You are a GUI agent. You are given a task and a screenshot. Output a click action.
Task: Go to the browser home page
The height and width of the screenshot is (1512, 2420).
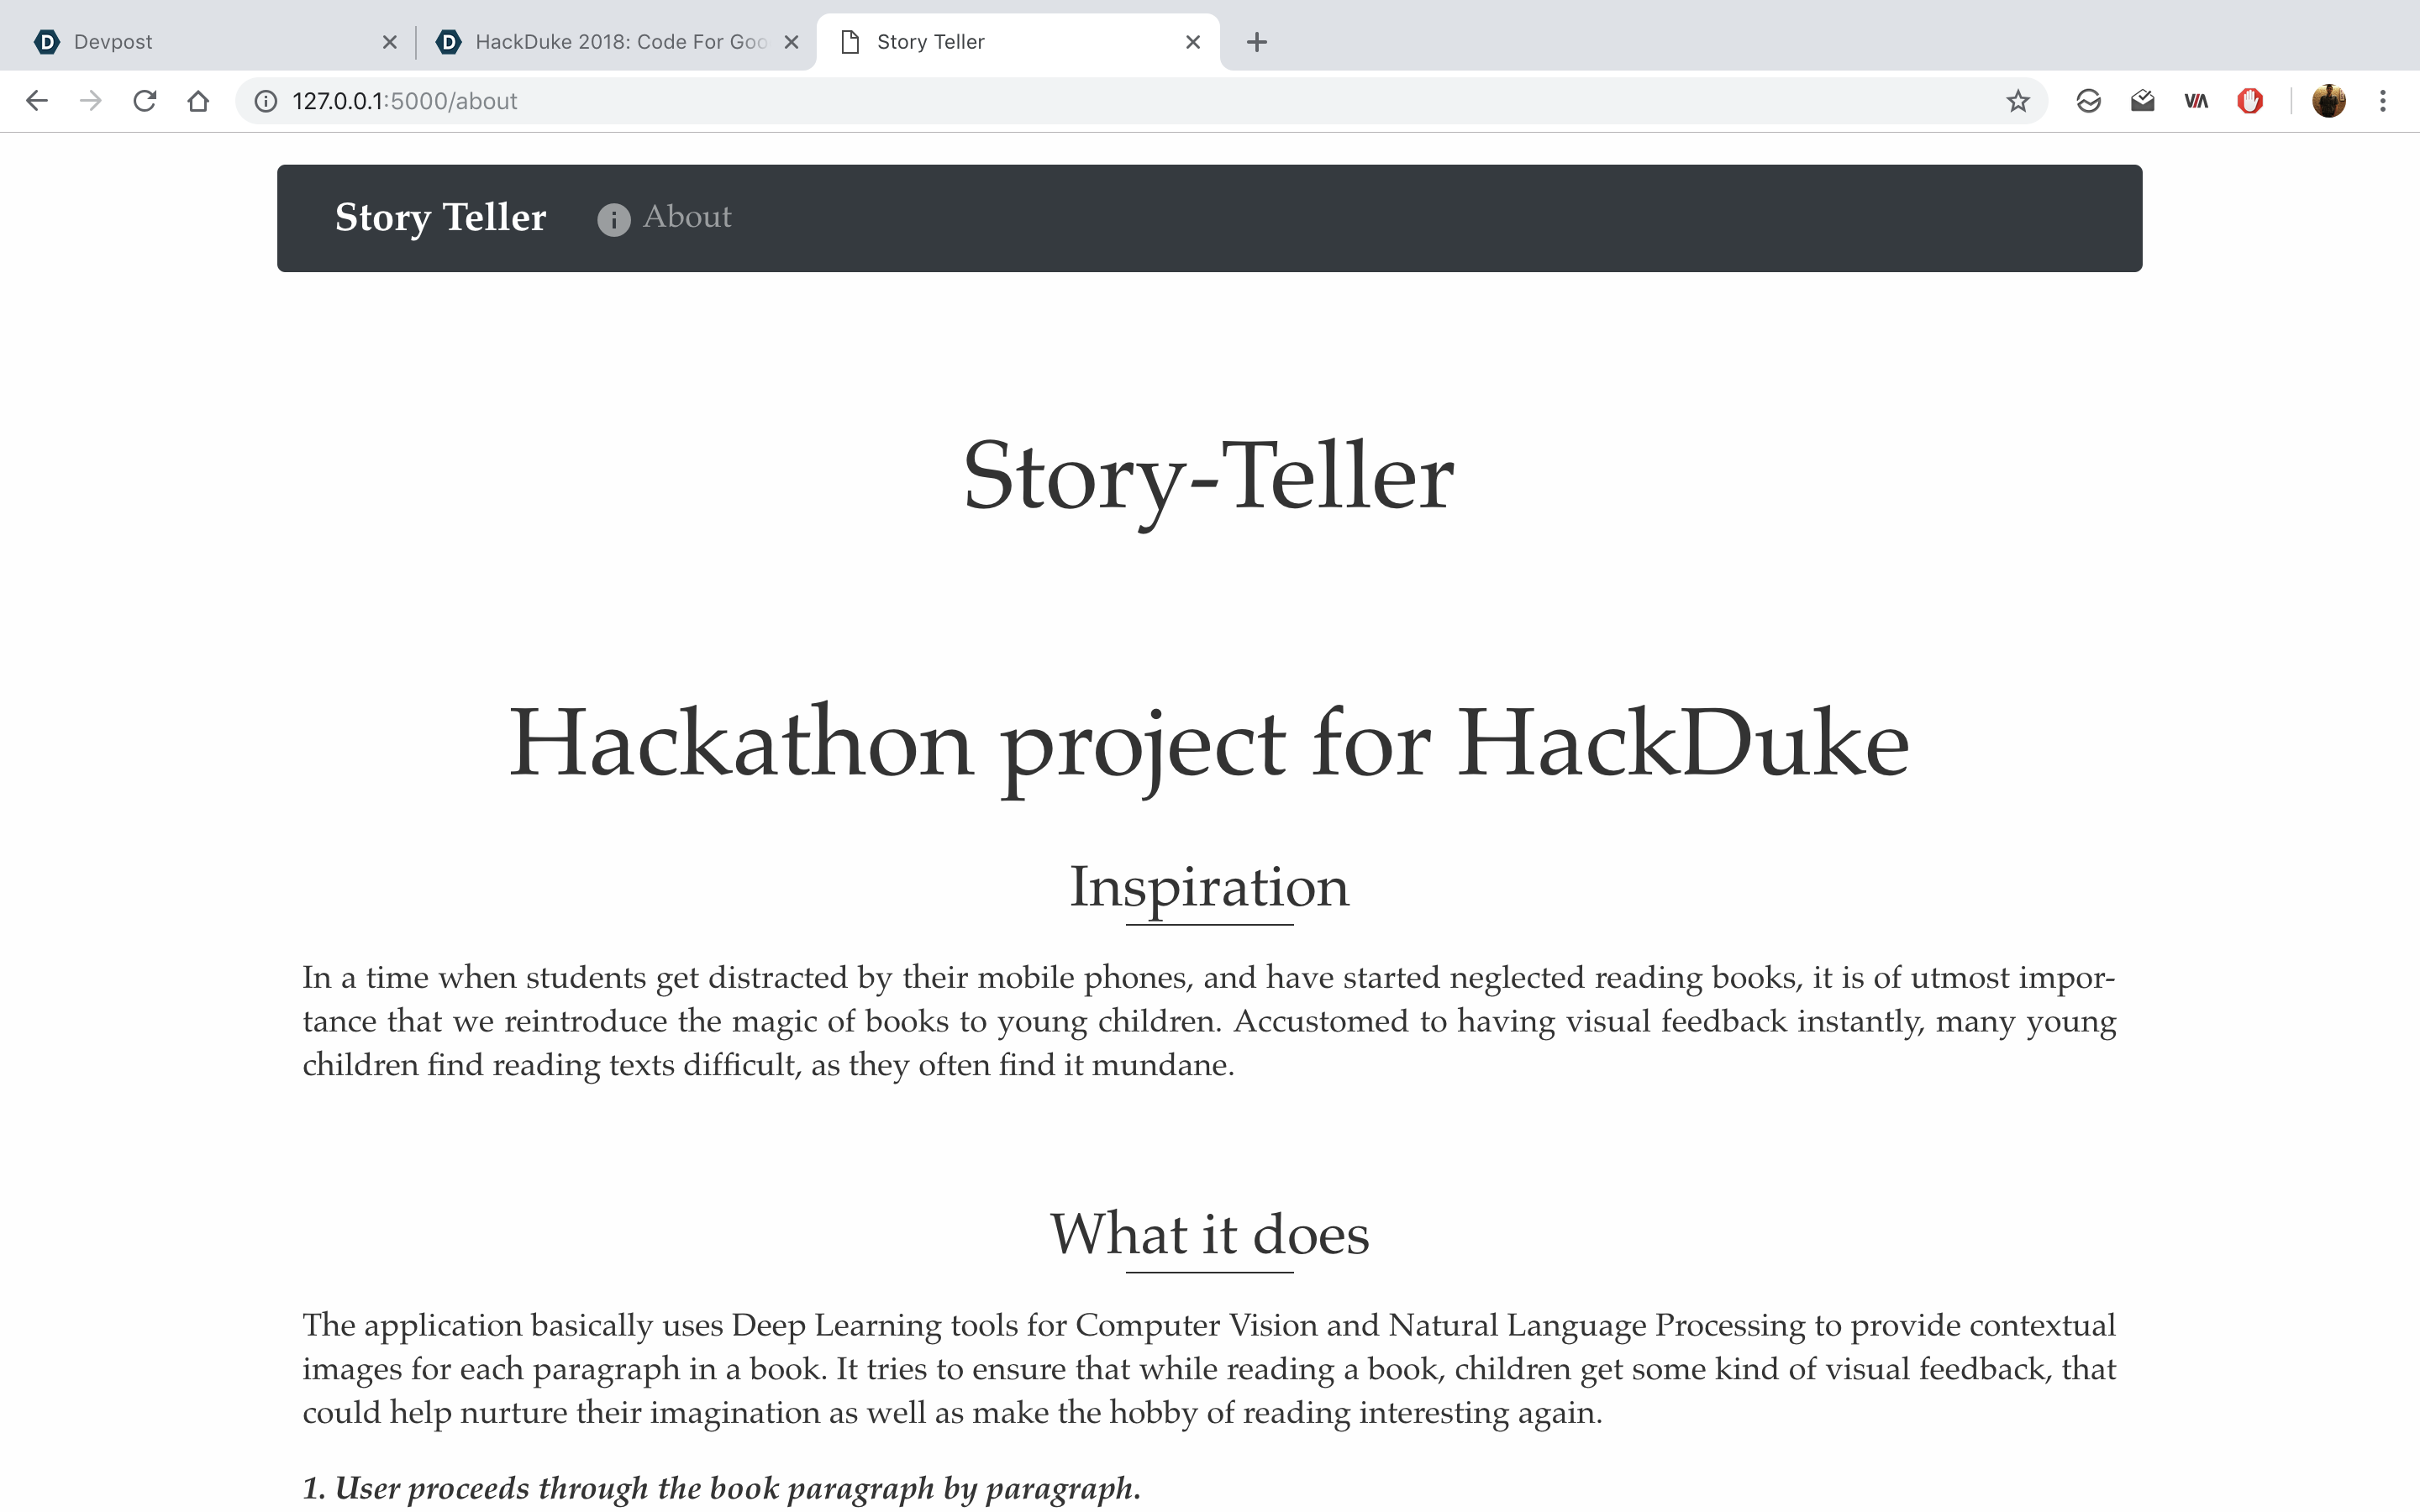coord(198,101)
